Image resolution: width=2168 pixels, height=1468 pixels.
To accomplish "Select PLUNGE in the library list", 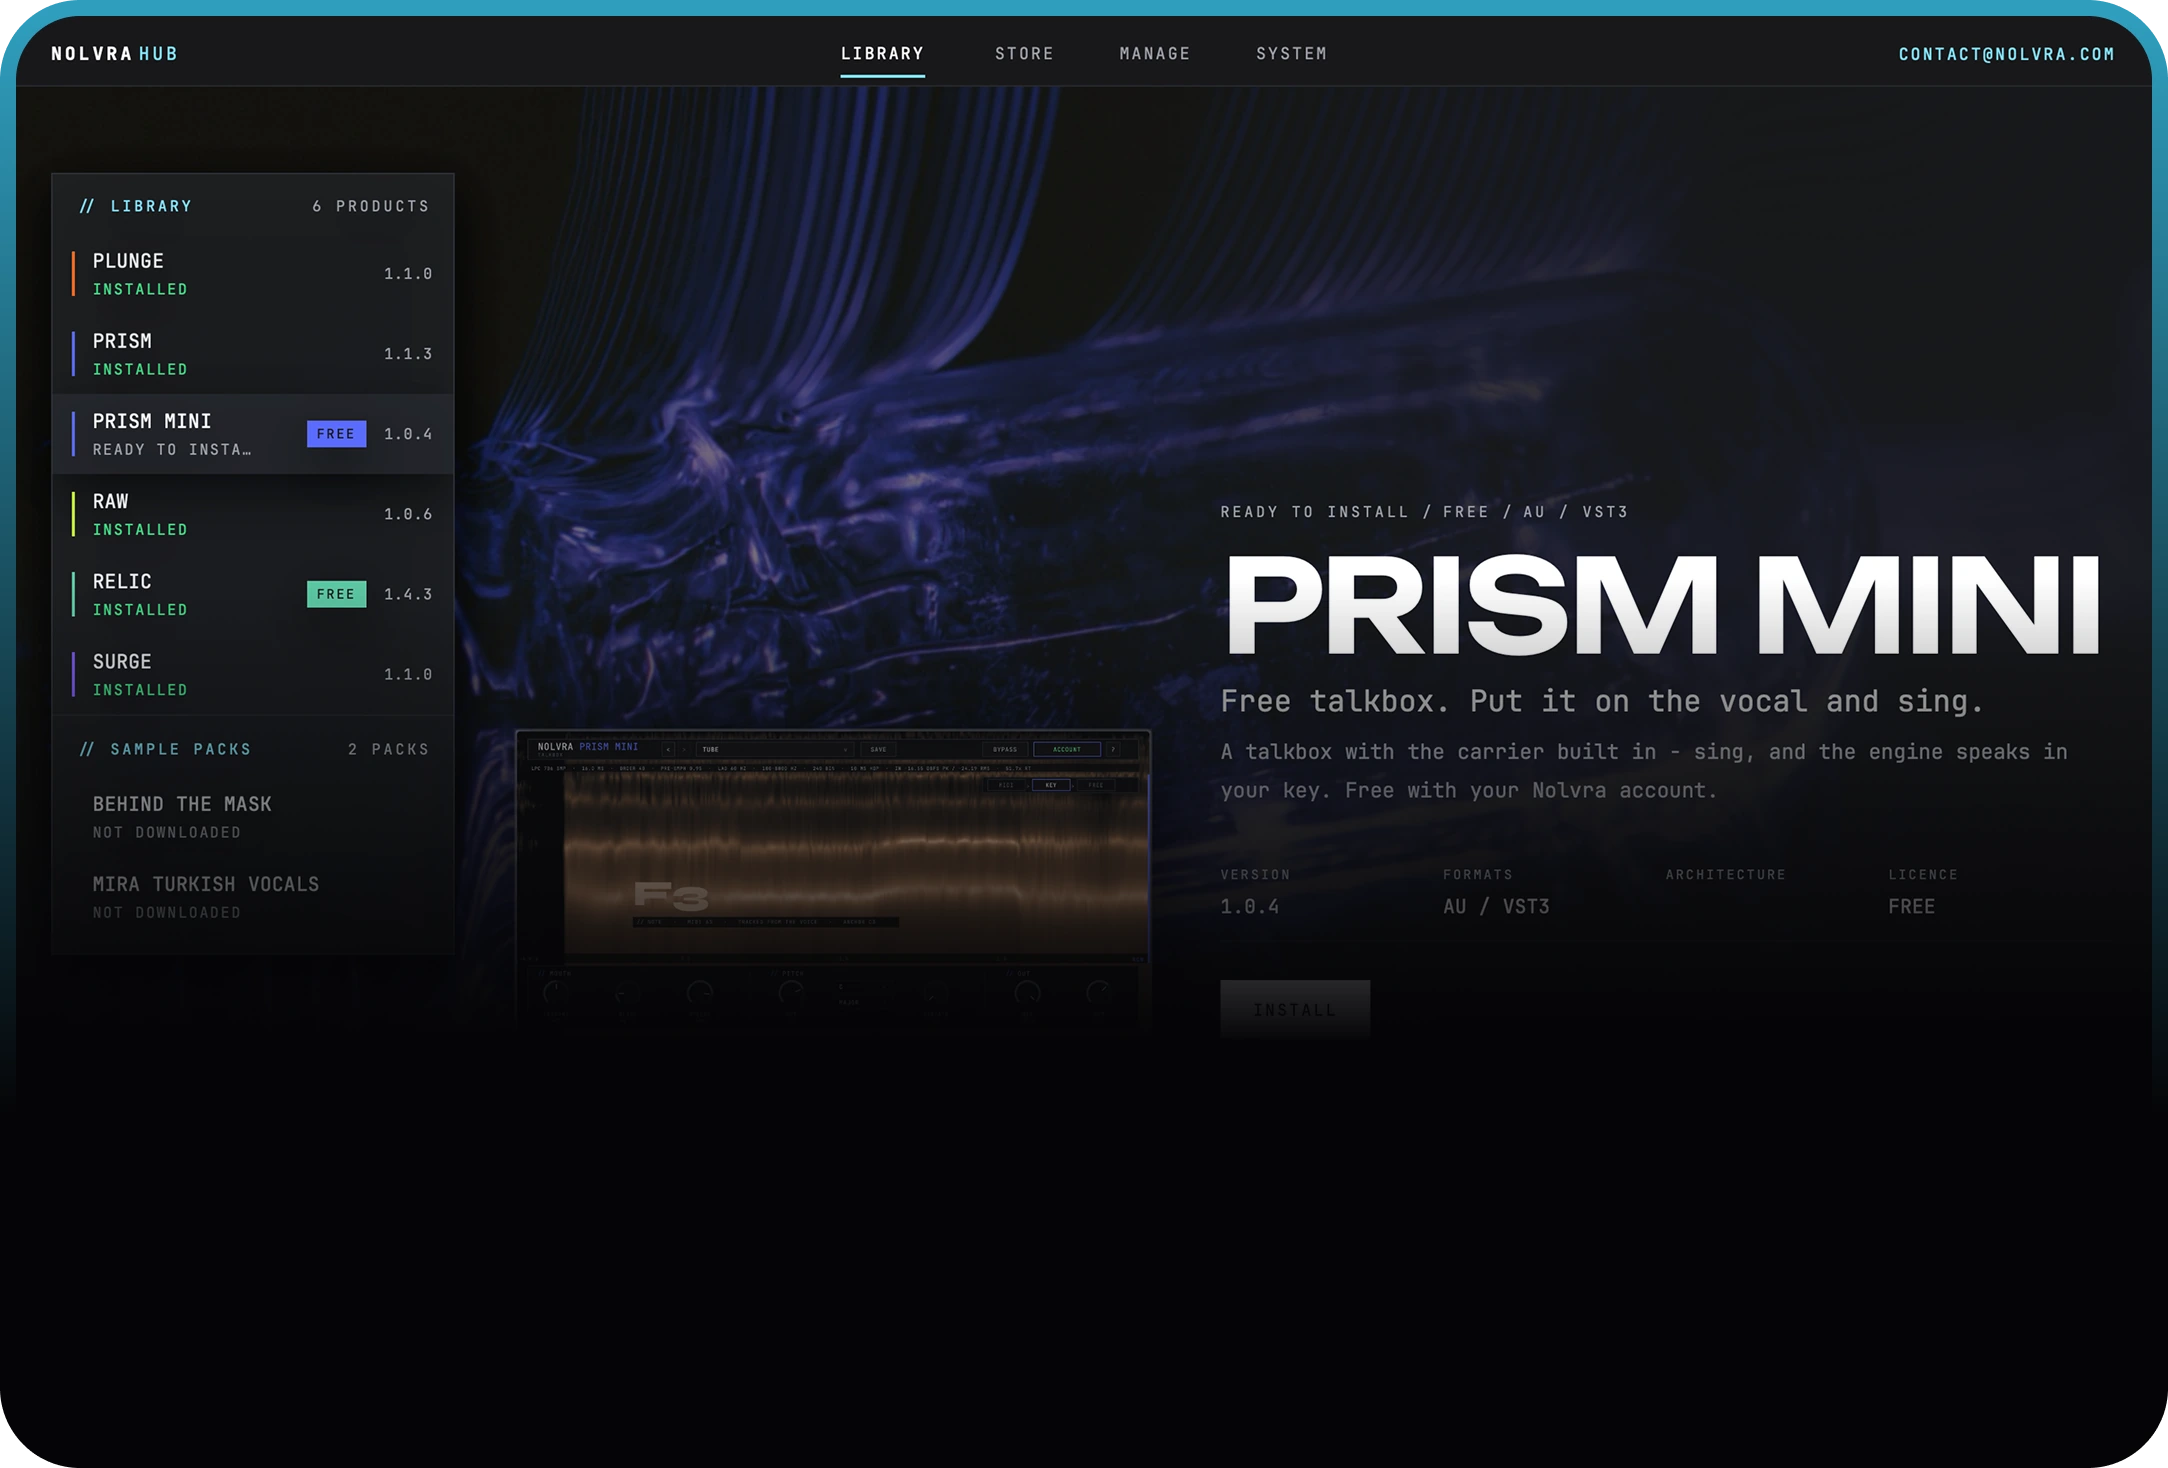I will point(253,274).
